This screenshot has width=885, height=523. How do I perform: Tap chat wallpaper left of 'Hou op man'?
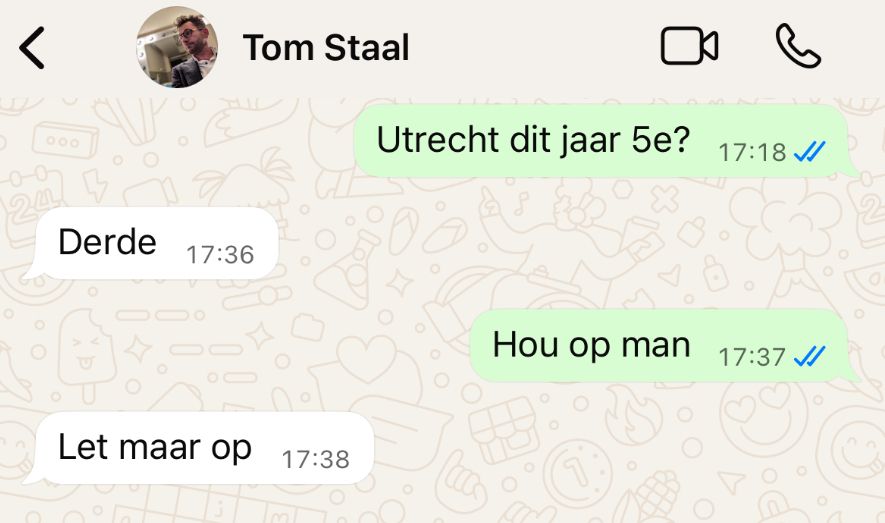237,345
